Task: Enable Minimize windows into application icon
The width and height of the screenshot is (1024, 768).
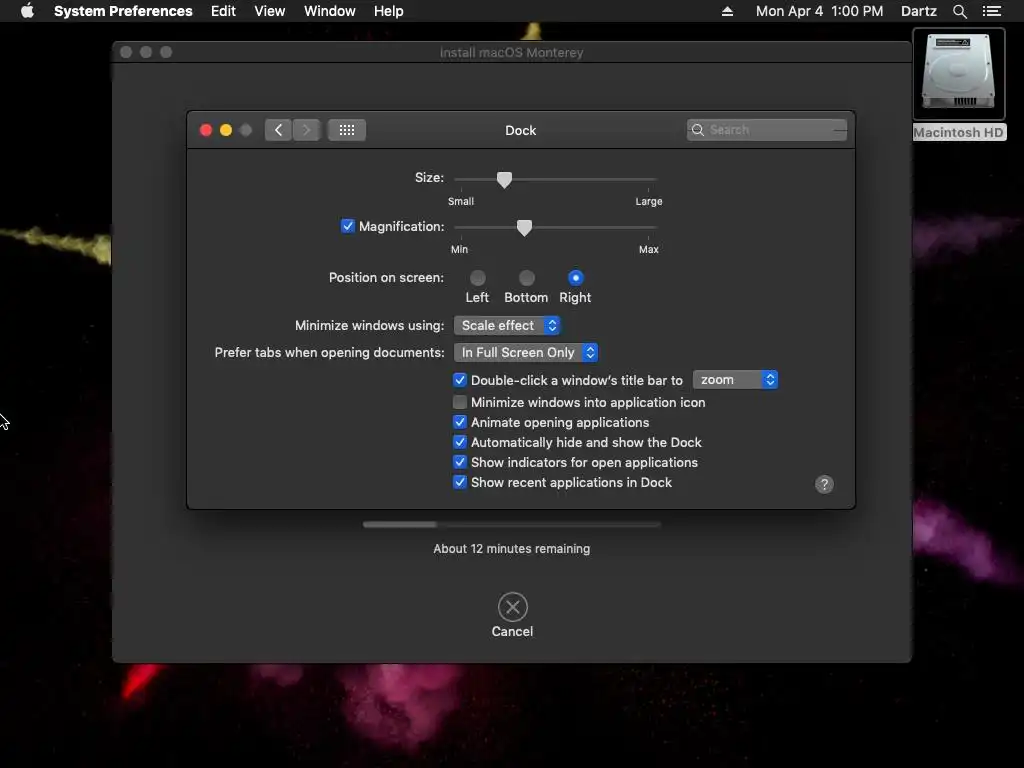Action: point(460,402)
